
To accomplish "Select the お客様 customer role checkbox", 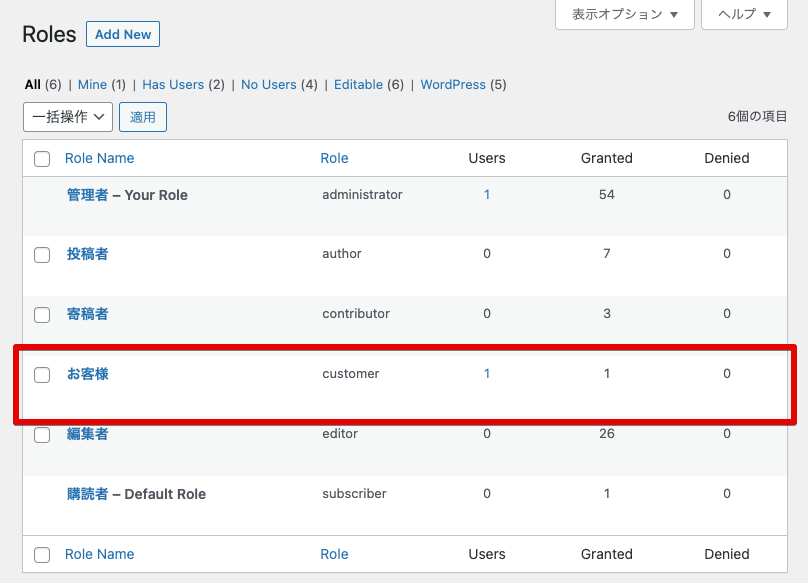I will [x=42, y=375].
